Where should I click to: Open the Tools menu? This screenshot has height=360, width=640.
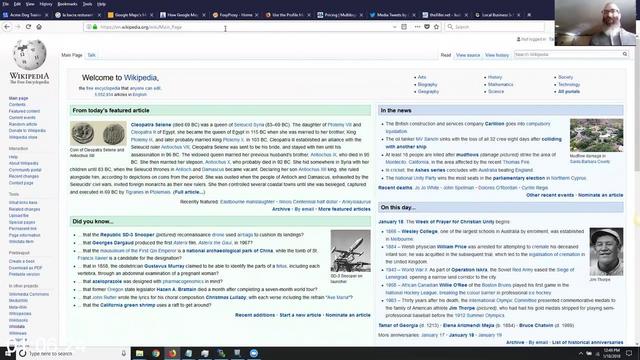click(87, 4)
